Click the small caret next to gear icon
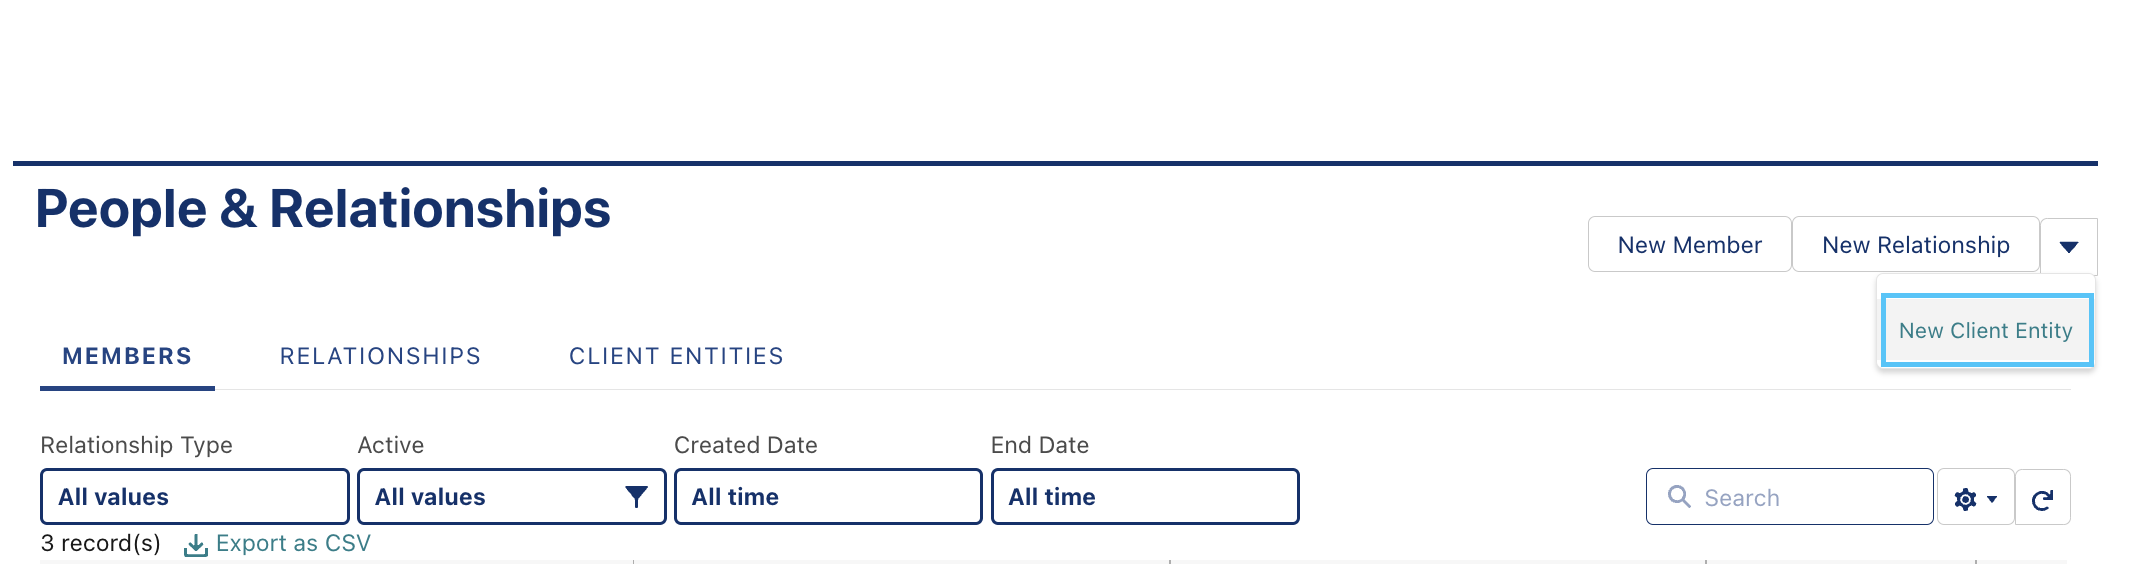The height and width of the screenshot is (564, 2156). [1992, 499]
